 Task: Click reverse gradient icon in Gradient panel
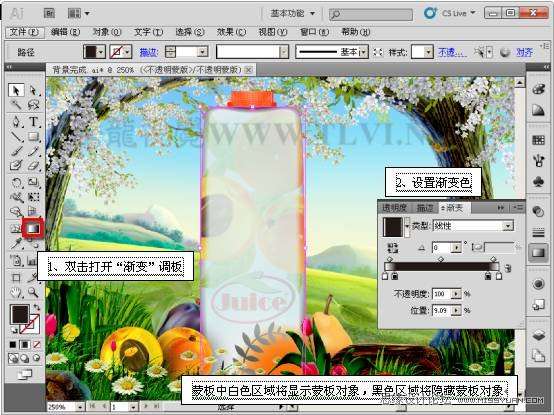tap(393, 247)
